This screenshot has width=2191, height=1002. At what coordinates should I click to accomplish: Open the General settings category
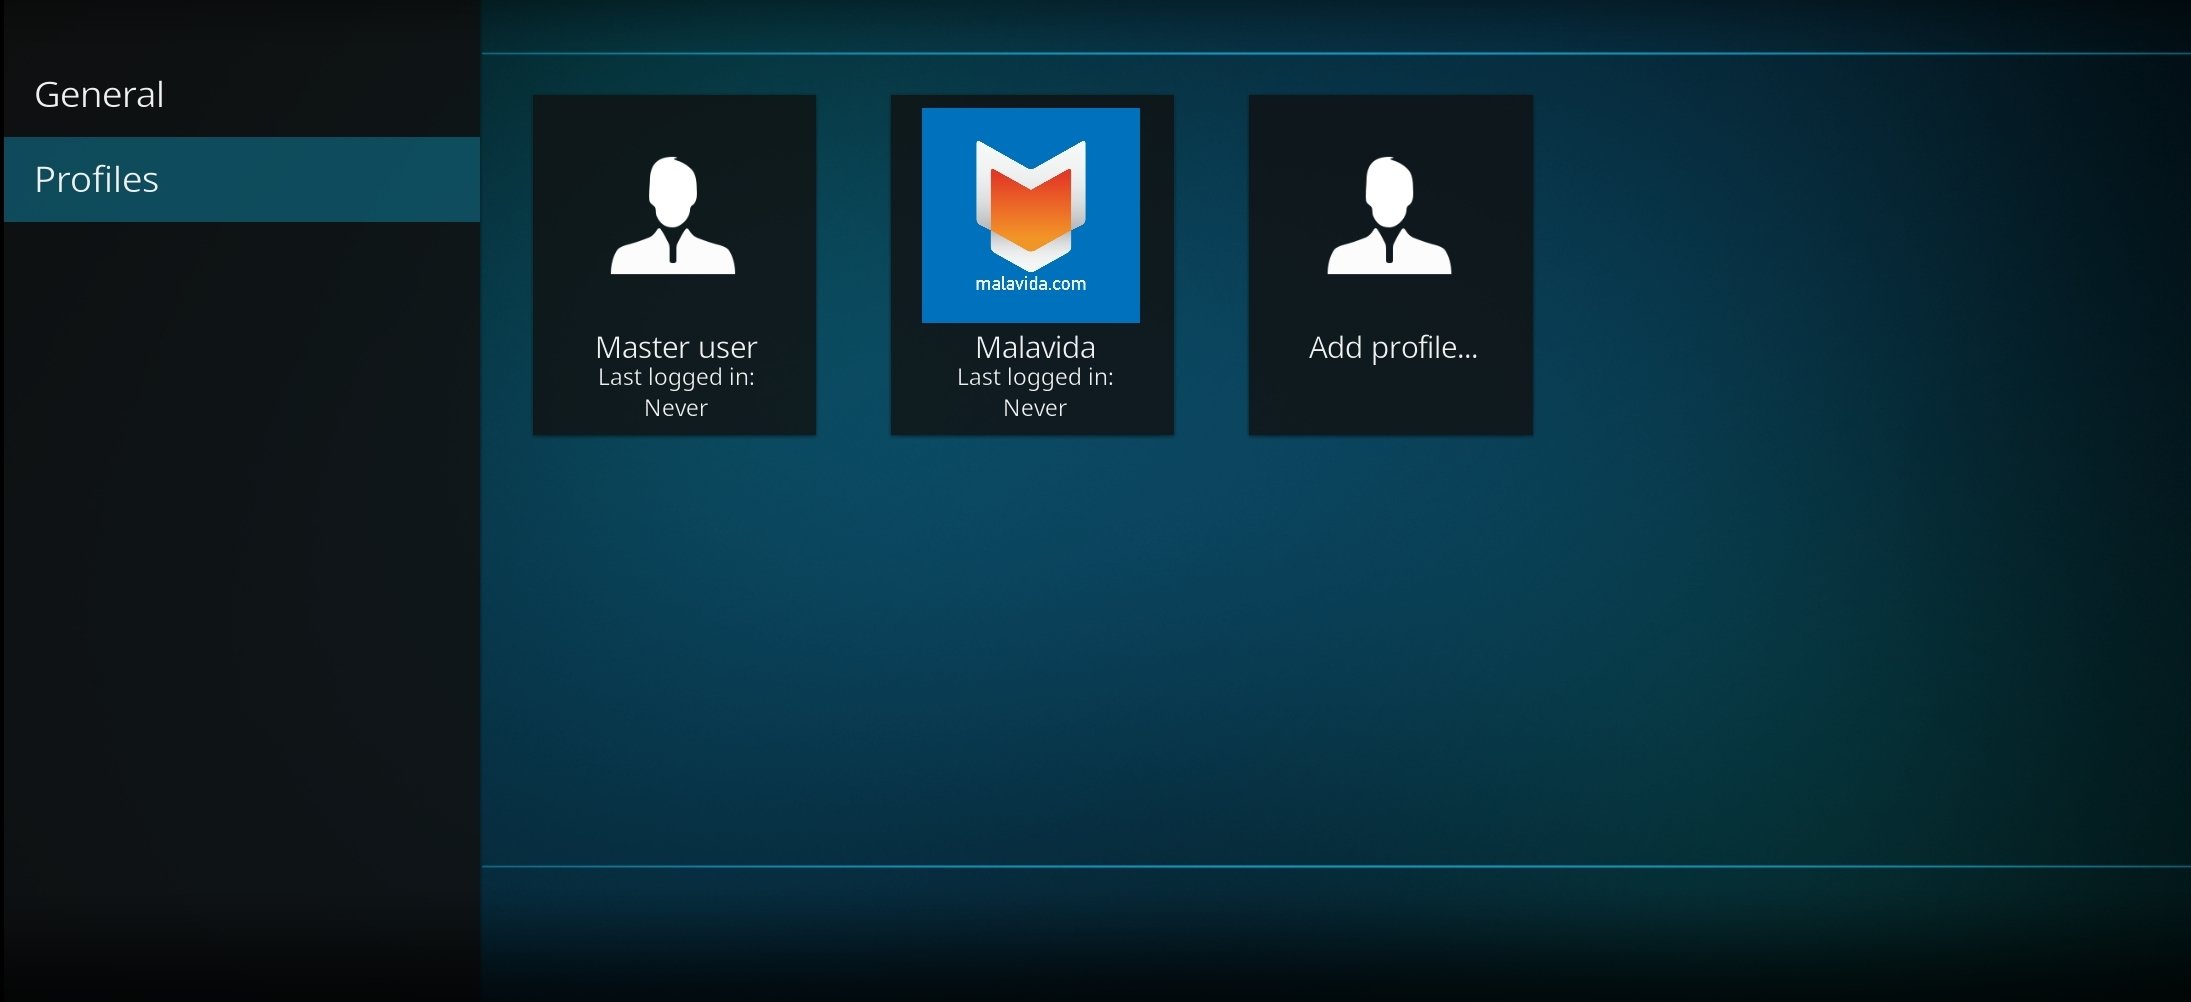click(x=241, y=94)
